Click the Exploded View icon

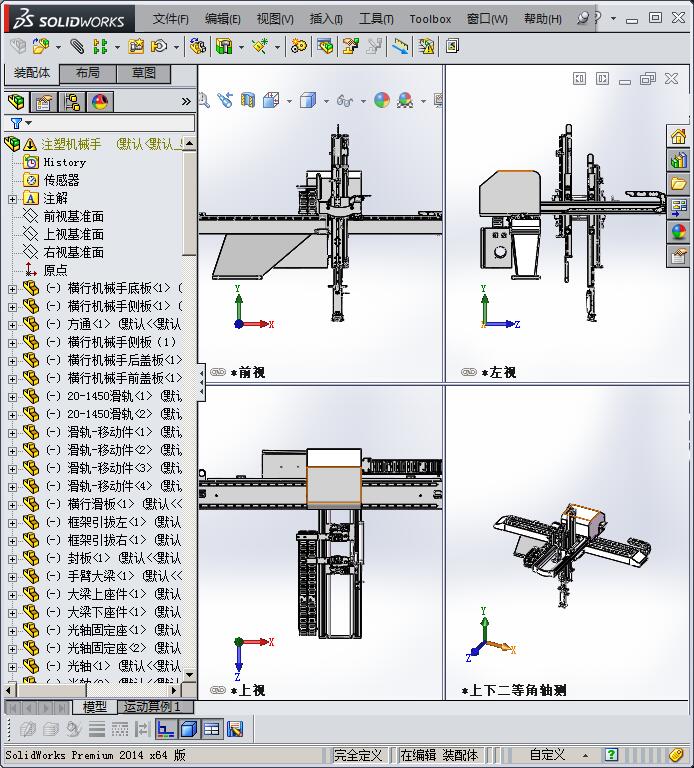351,47
